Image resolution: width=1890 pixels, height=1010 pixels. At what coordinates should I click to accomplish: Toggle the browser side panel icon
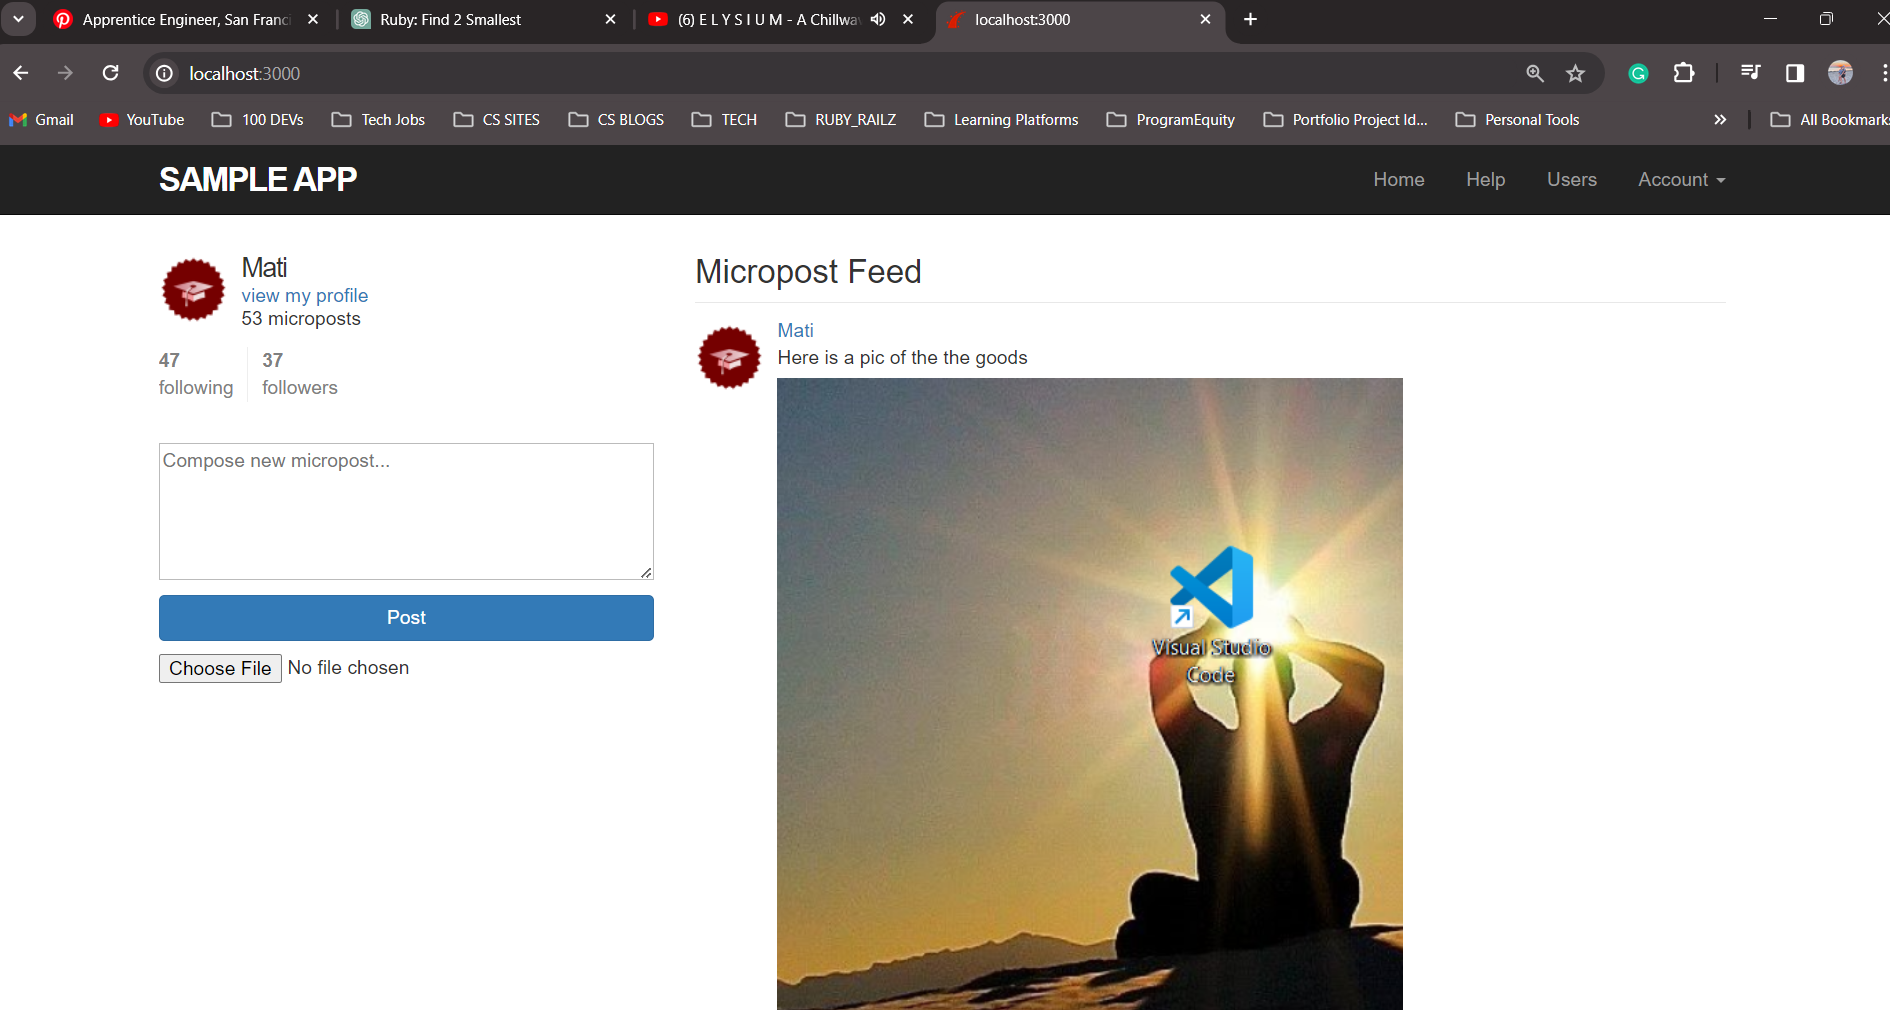tap(1795, 73)
